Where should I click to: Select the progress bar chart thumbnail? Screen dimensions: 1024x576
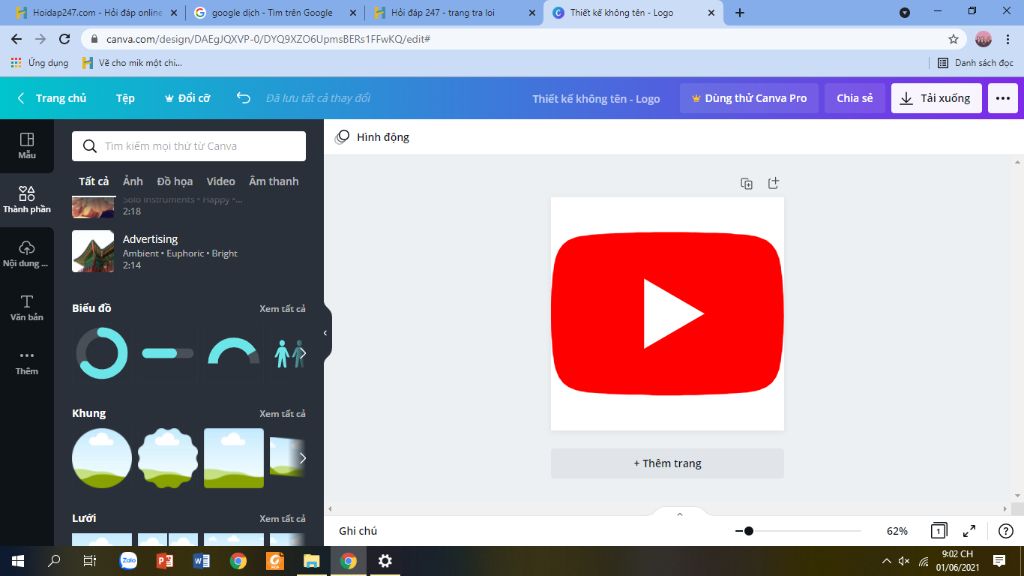168,353
